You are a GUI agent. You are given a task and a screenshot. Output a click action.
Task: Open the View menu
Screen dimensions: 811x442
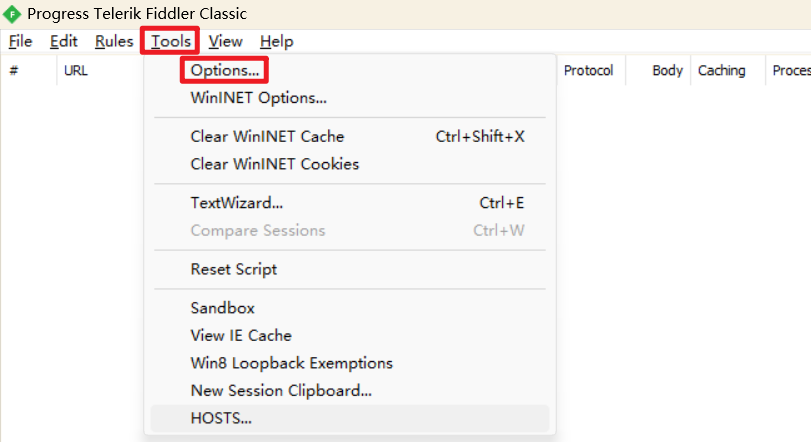226,41
